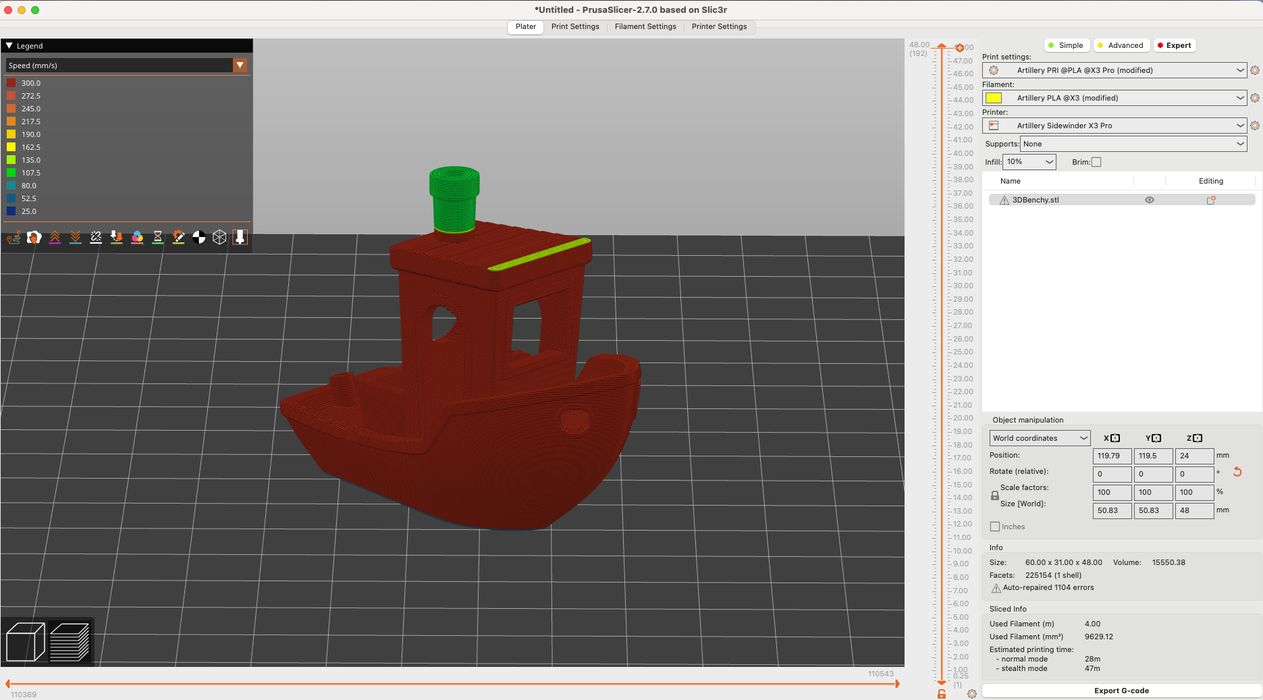
Task: Toggle the hourglass icon in legend toolbar
Action: (x=158, y=237)
